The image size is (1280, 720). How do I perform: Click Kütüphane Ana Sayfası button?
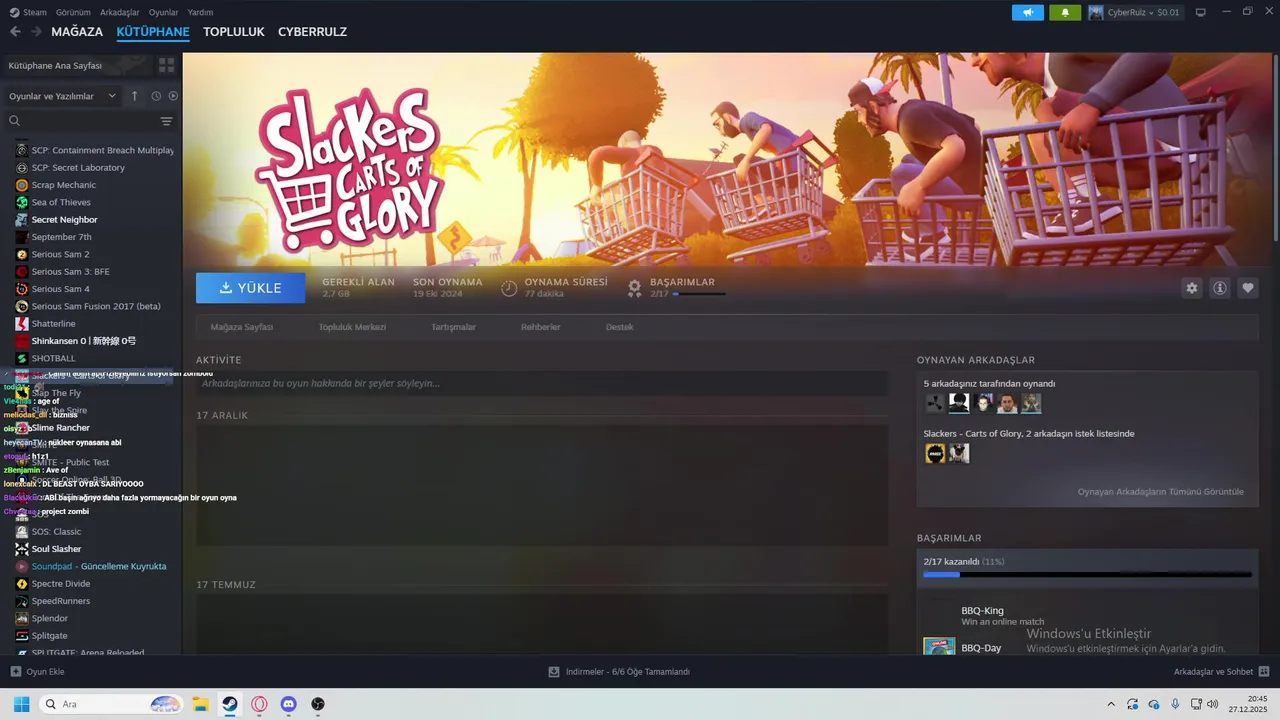tap(77, 65)
